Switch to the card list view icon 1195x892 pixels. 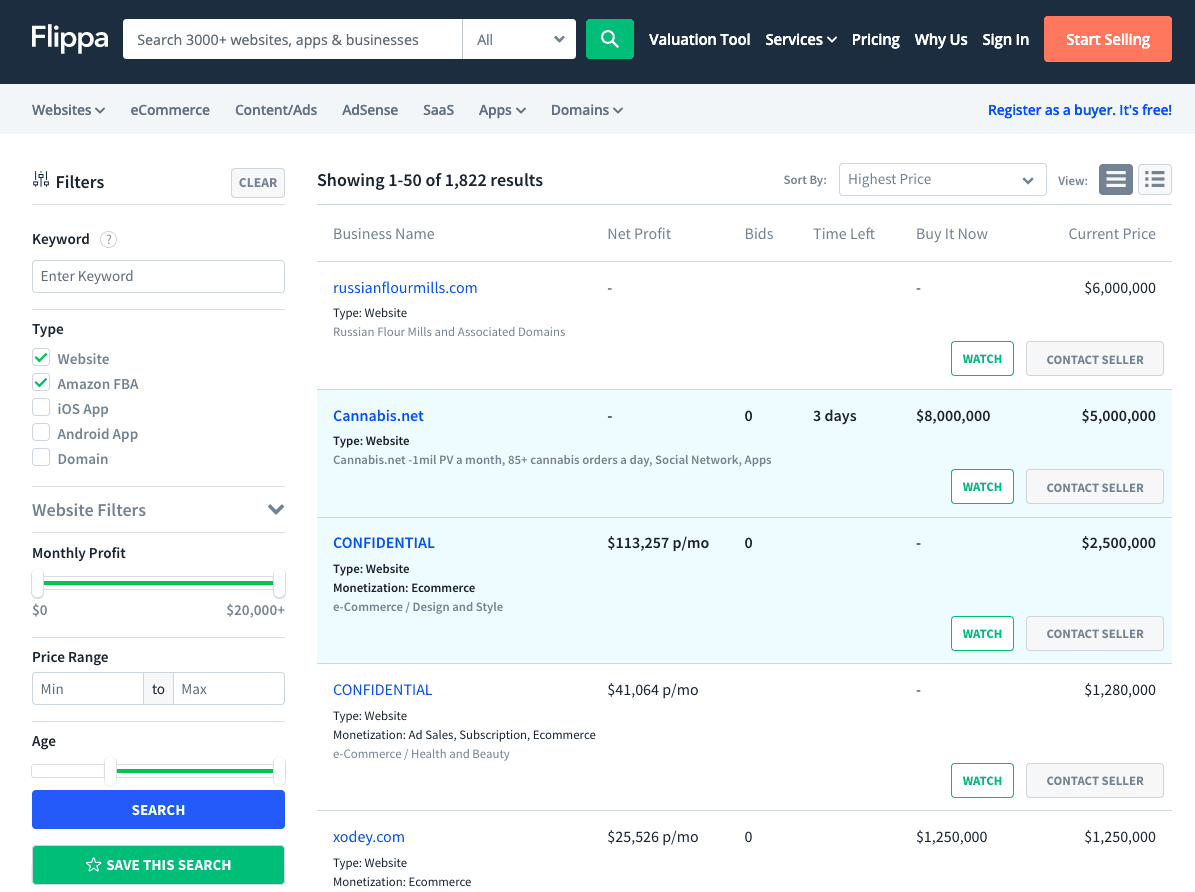pyautogui.click(x=1116, y=180)
